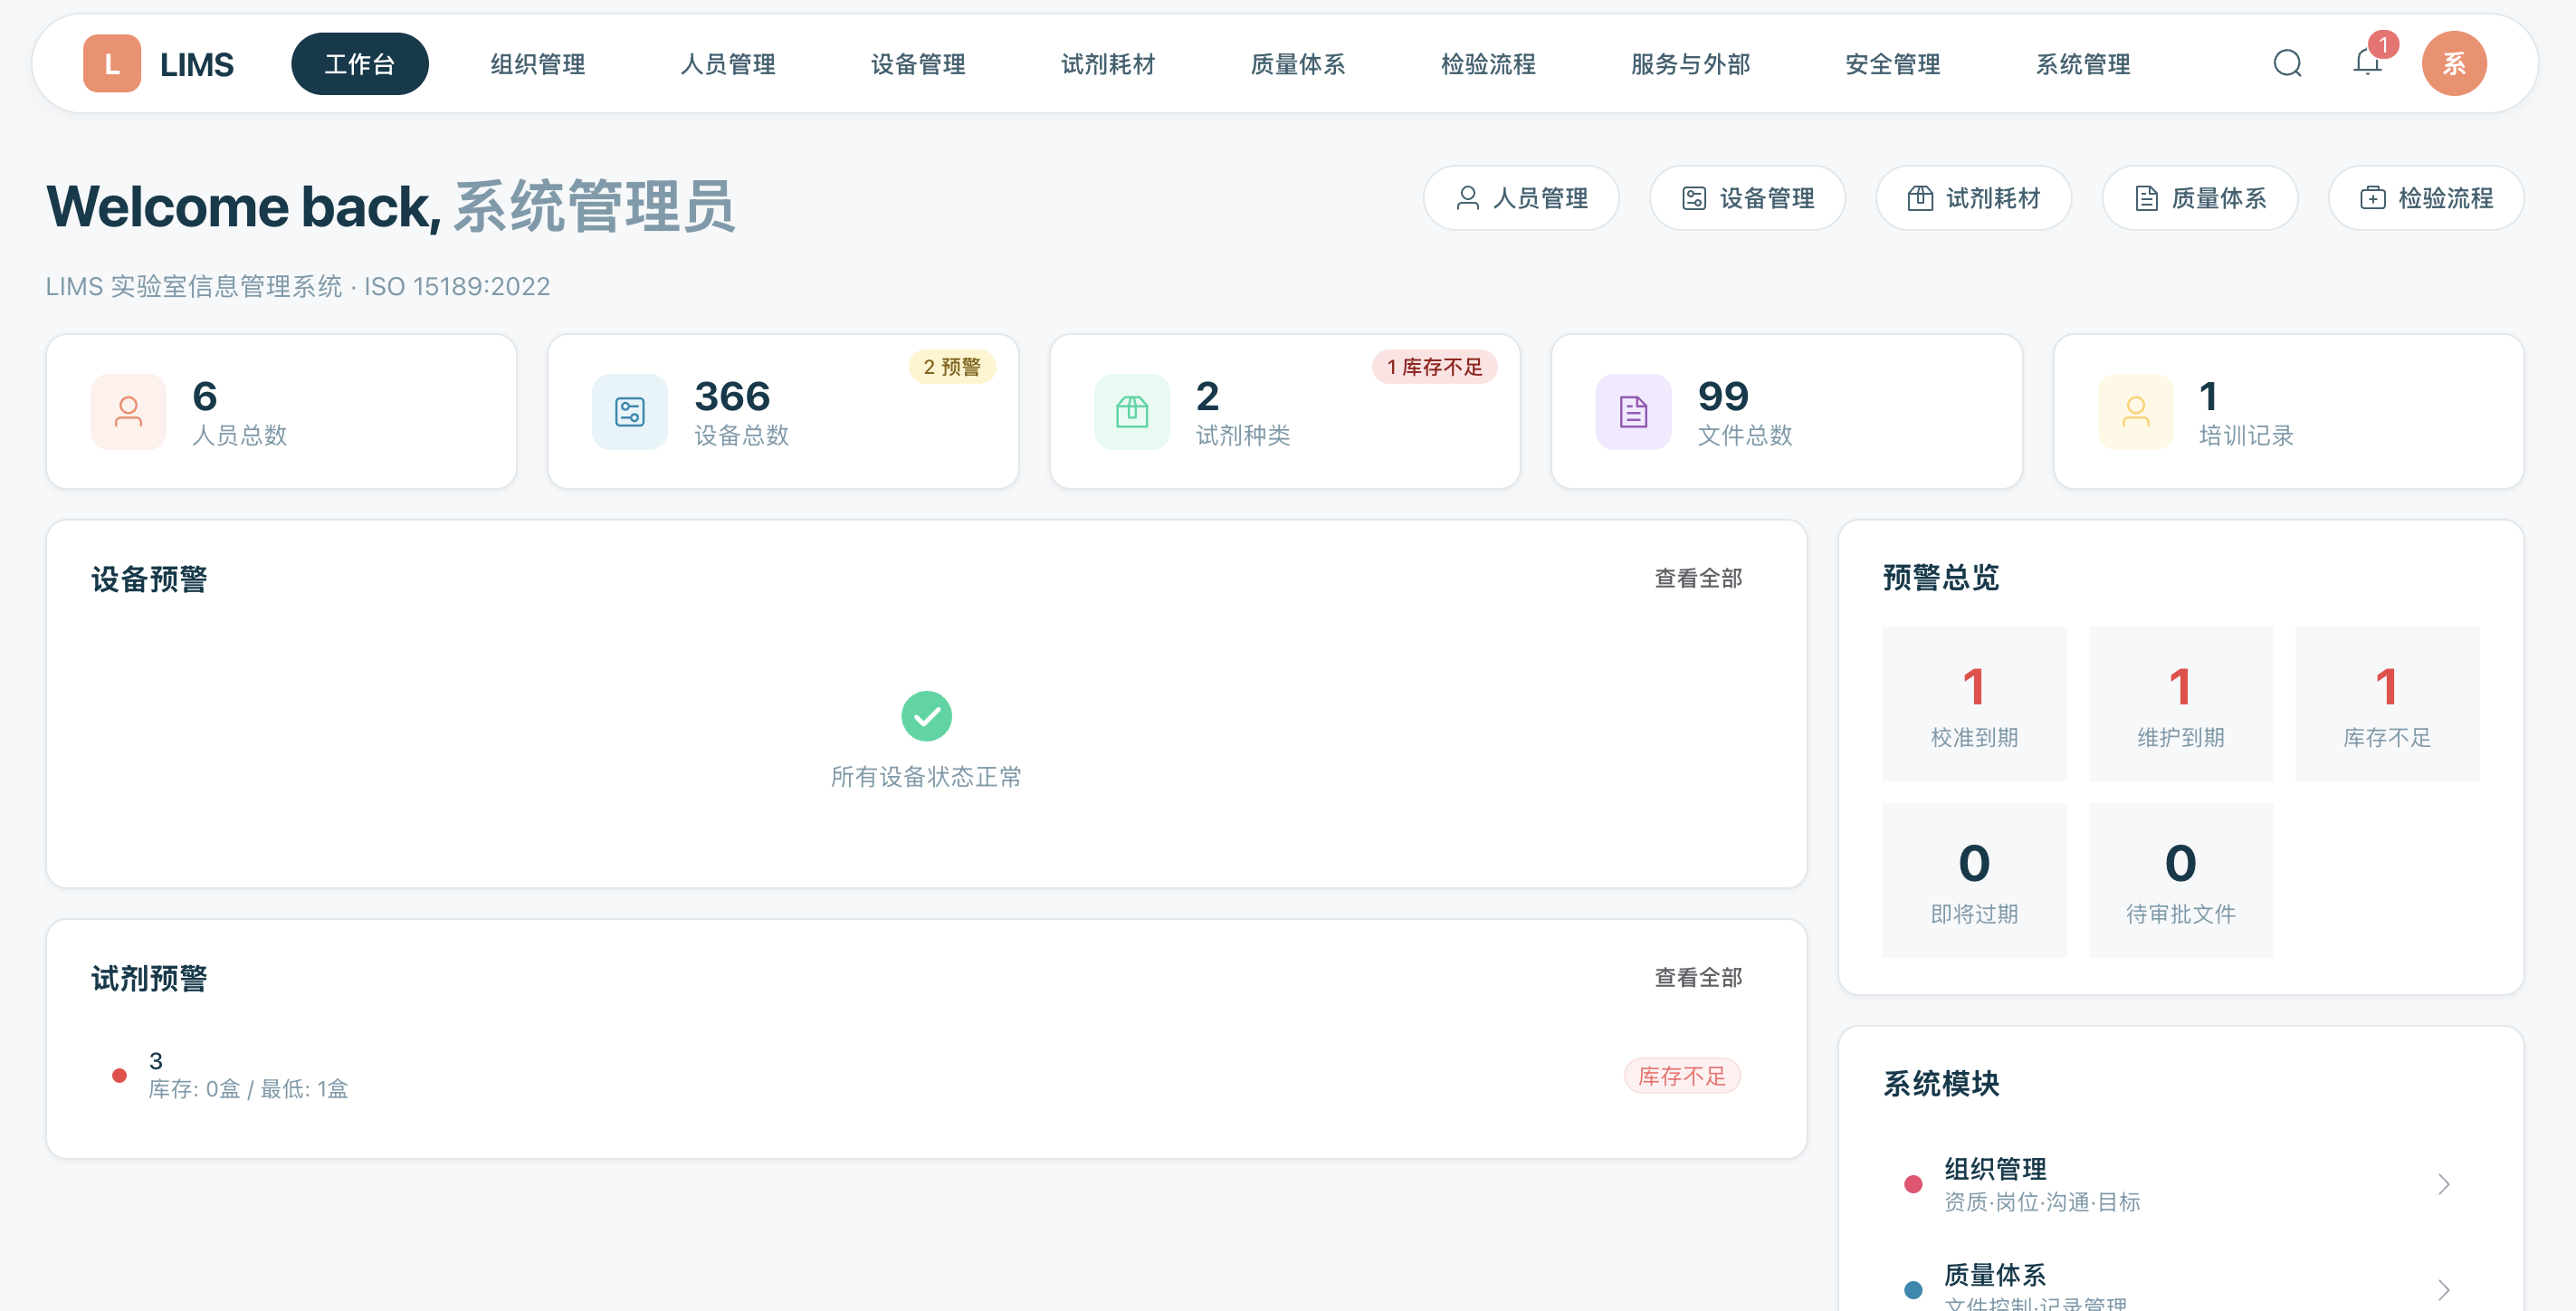2576x1311 pixels.
Task: Click the 质量体系 shortcut button
Action: point(2199,198)
